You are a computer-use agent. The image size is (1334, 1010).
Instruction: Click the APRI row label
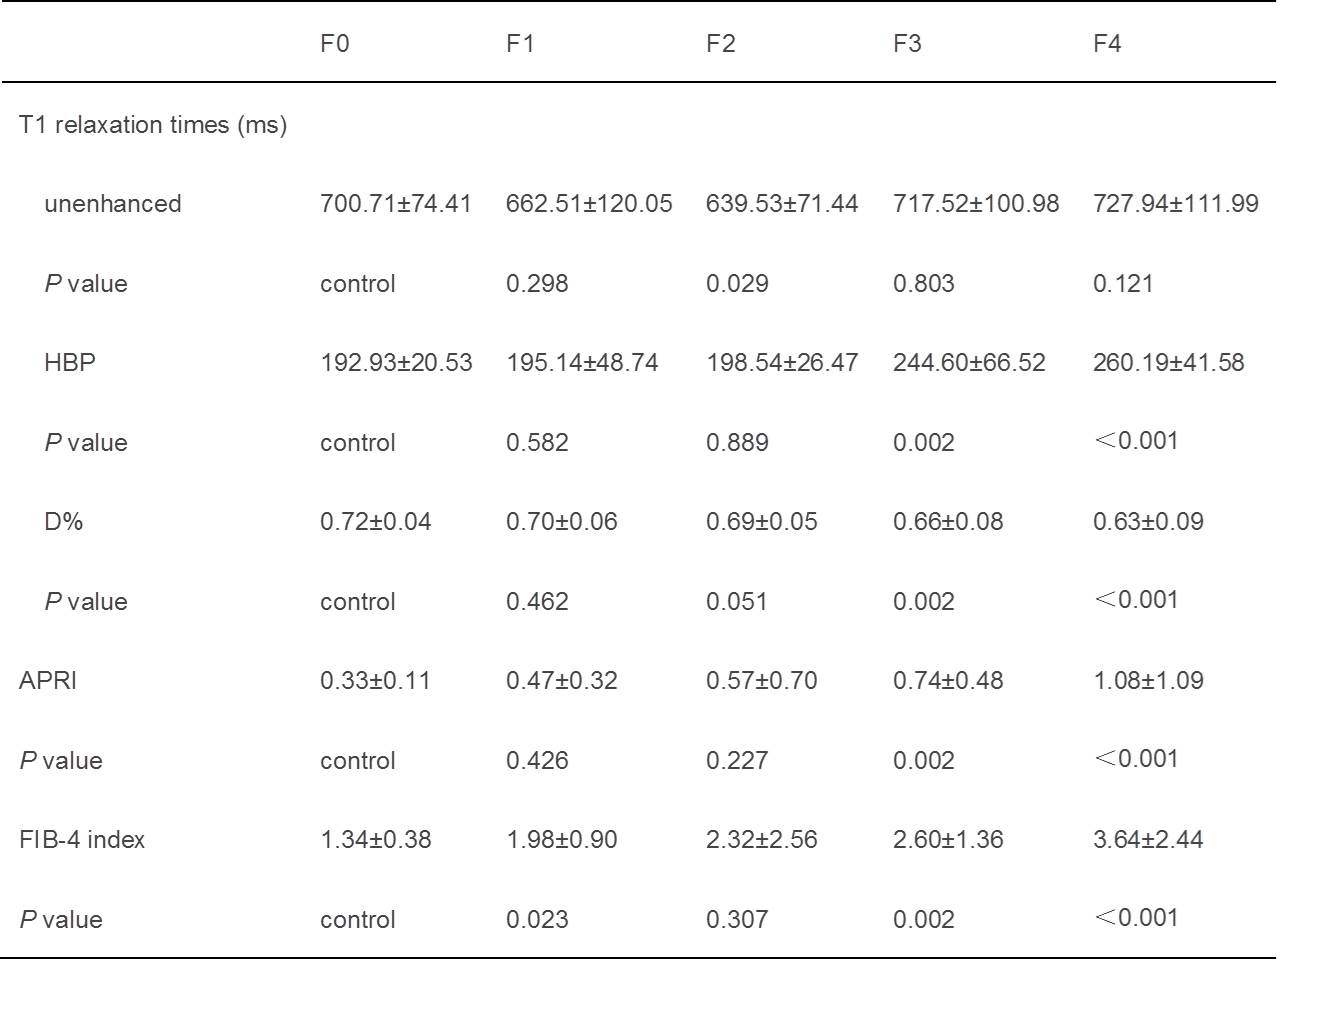click(x=48, y=681)
